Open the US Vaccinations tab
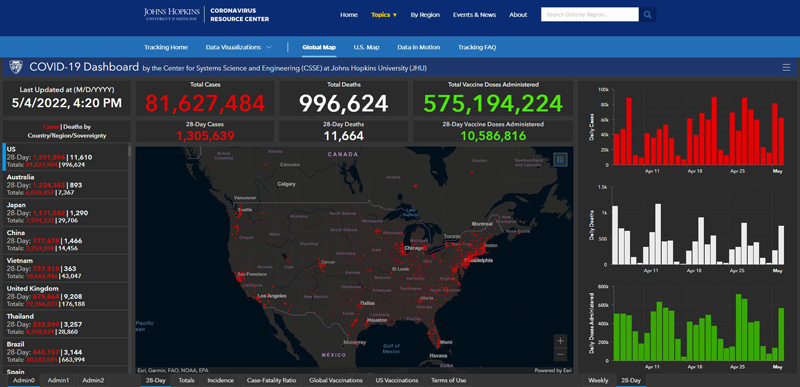 (396, 380)
